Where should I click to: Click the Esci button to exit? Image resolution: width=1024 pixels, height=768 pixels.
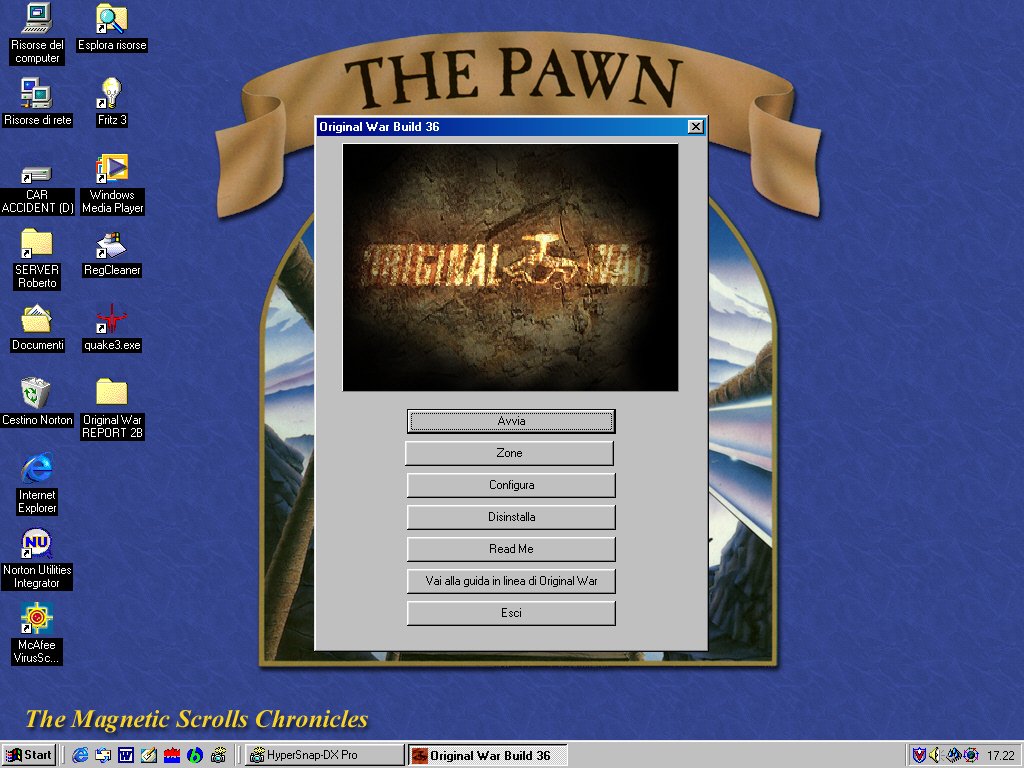(x=511, y=613)
